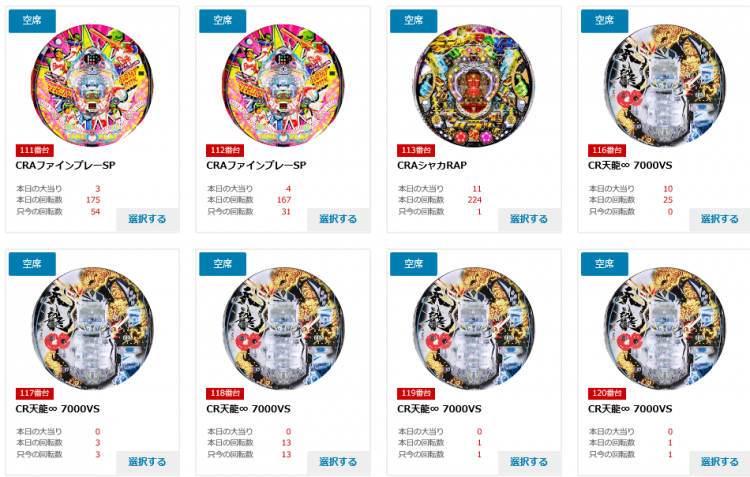Choose machine 119 via 選択する
Viewport: 750px width, 477px height.
pos(529,462)
